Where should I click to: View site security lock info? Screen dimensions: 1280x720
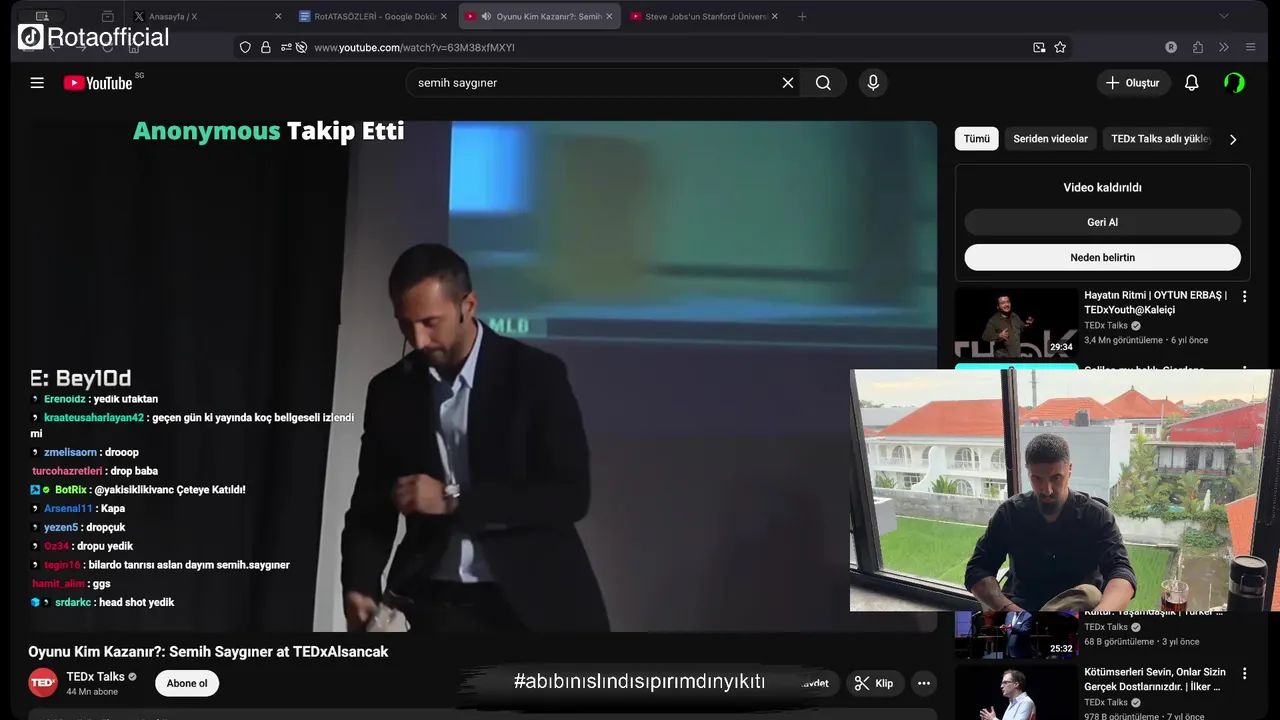pos(266,47)
